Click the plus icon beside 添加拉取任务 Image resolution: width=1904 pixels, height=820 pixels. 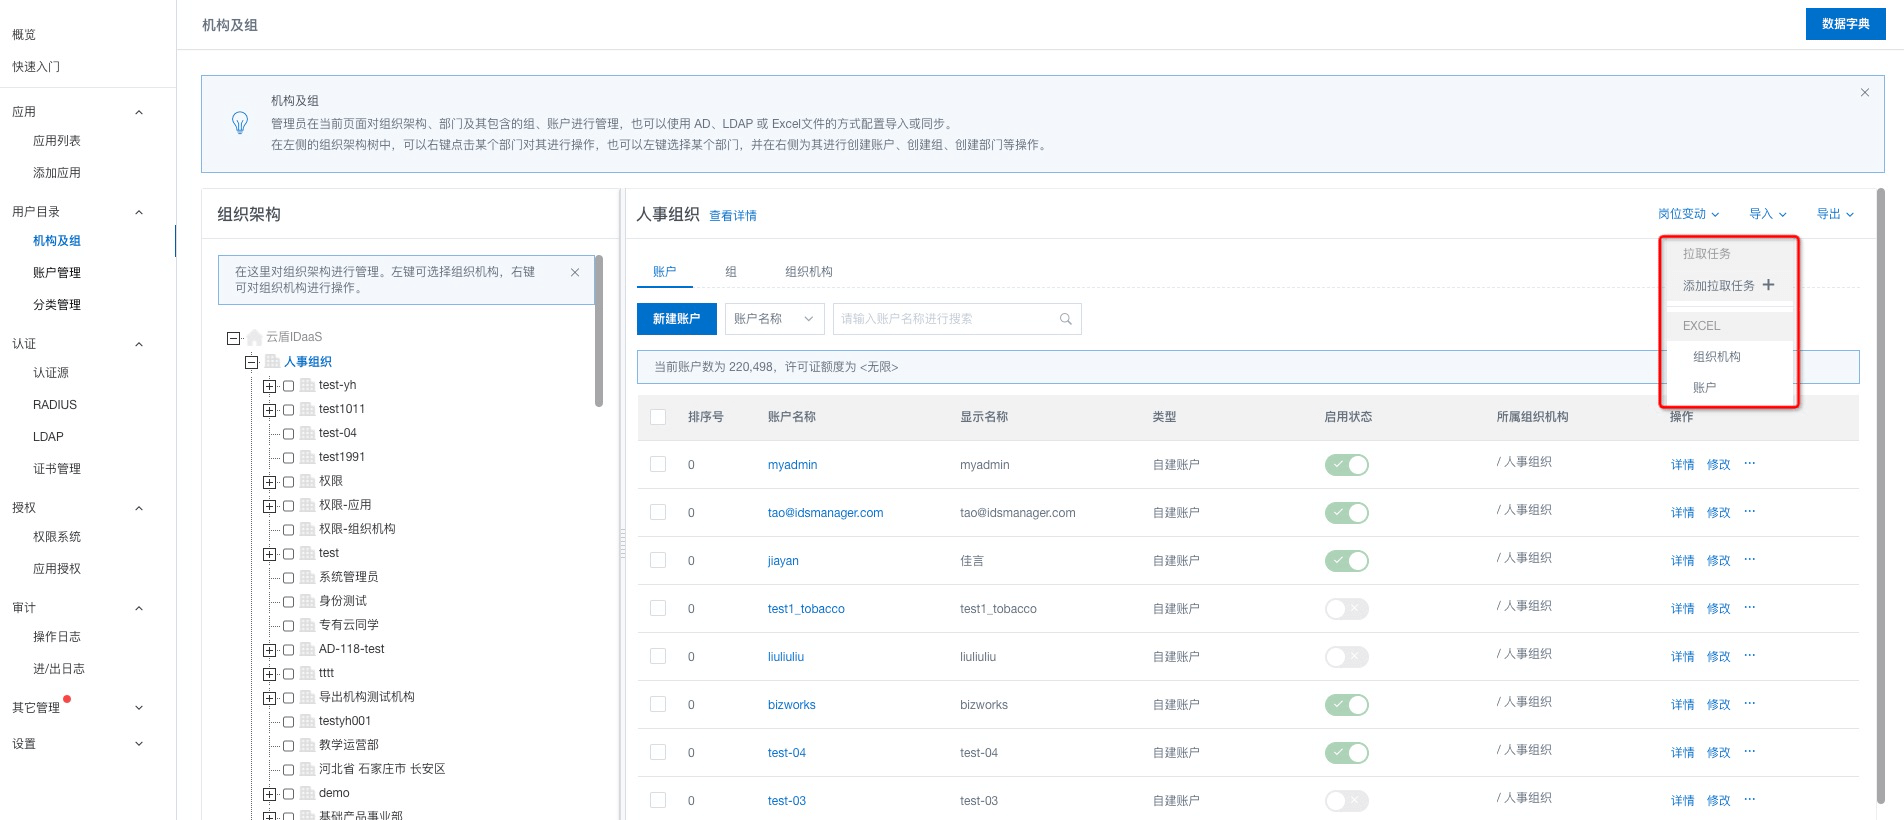[x=1768, y=285]
